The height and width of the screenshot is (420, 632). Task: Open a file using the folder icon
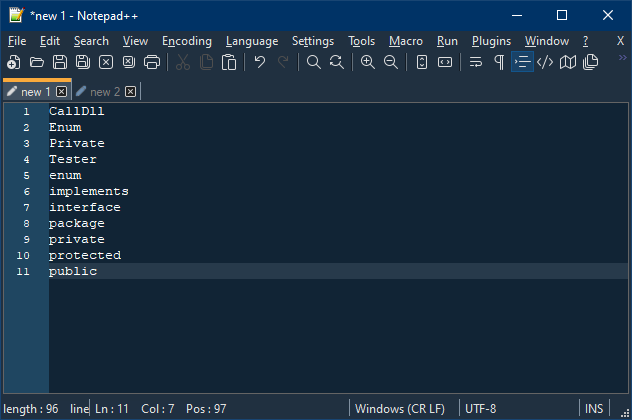point(37,62)
